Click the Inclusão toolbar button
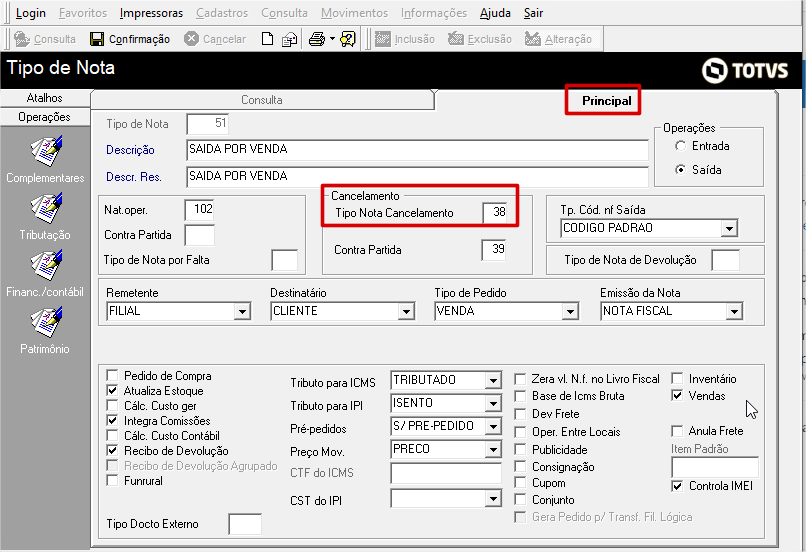Viewport: 806px width, 552px height. pyautogui.click(x=405, y=39)
